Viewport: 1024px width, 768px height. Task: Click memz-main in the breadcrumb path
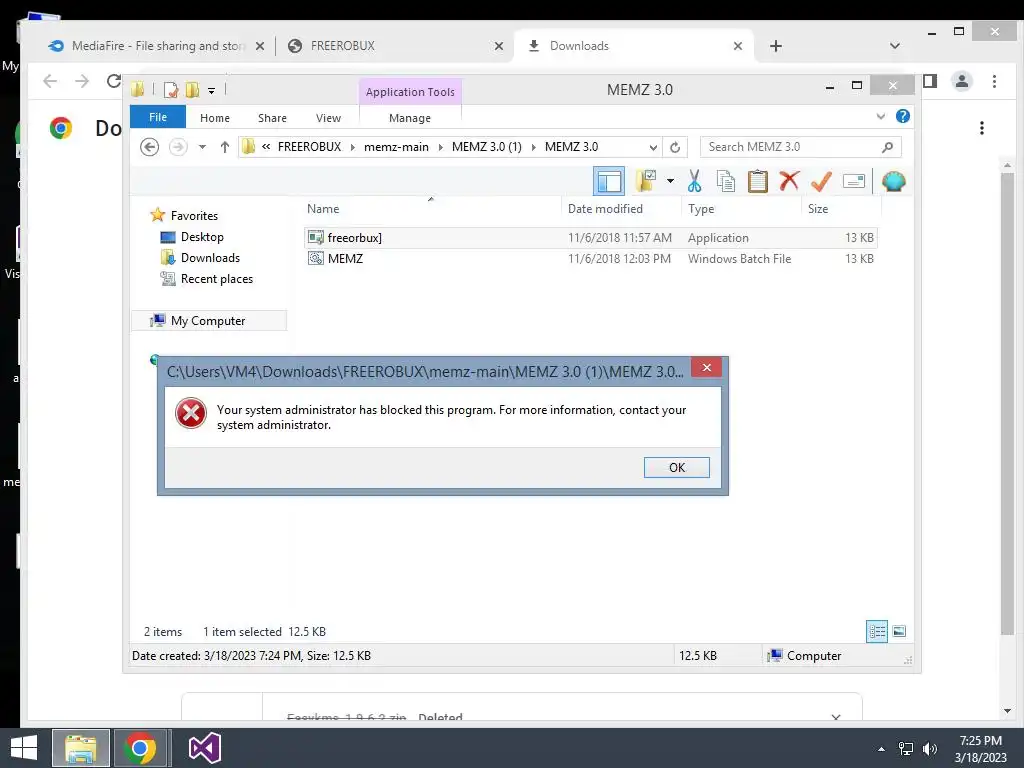pos(396,147)
